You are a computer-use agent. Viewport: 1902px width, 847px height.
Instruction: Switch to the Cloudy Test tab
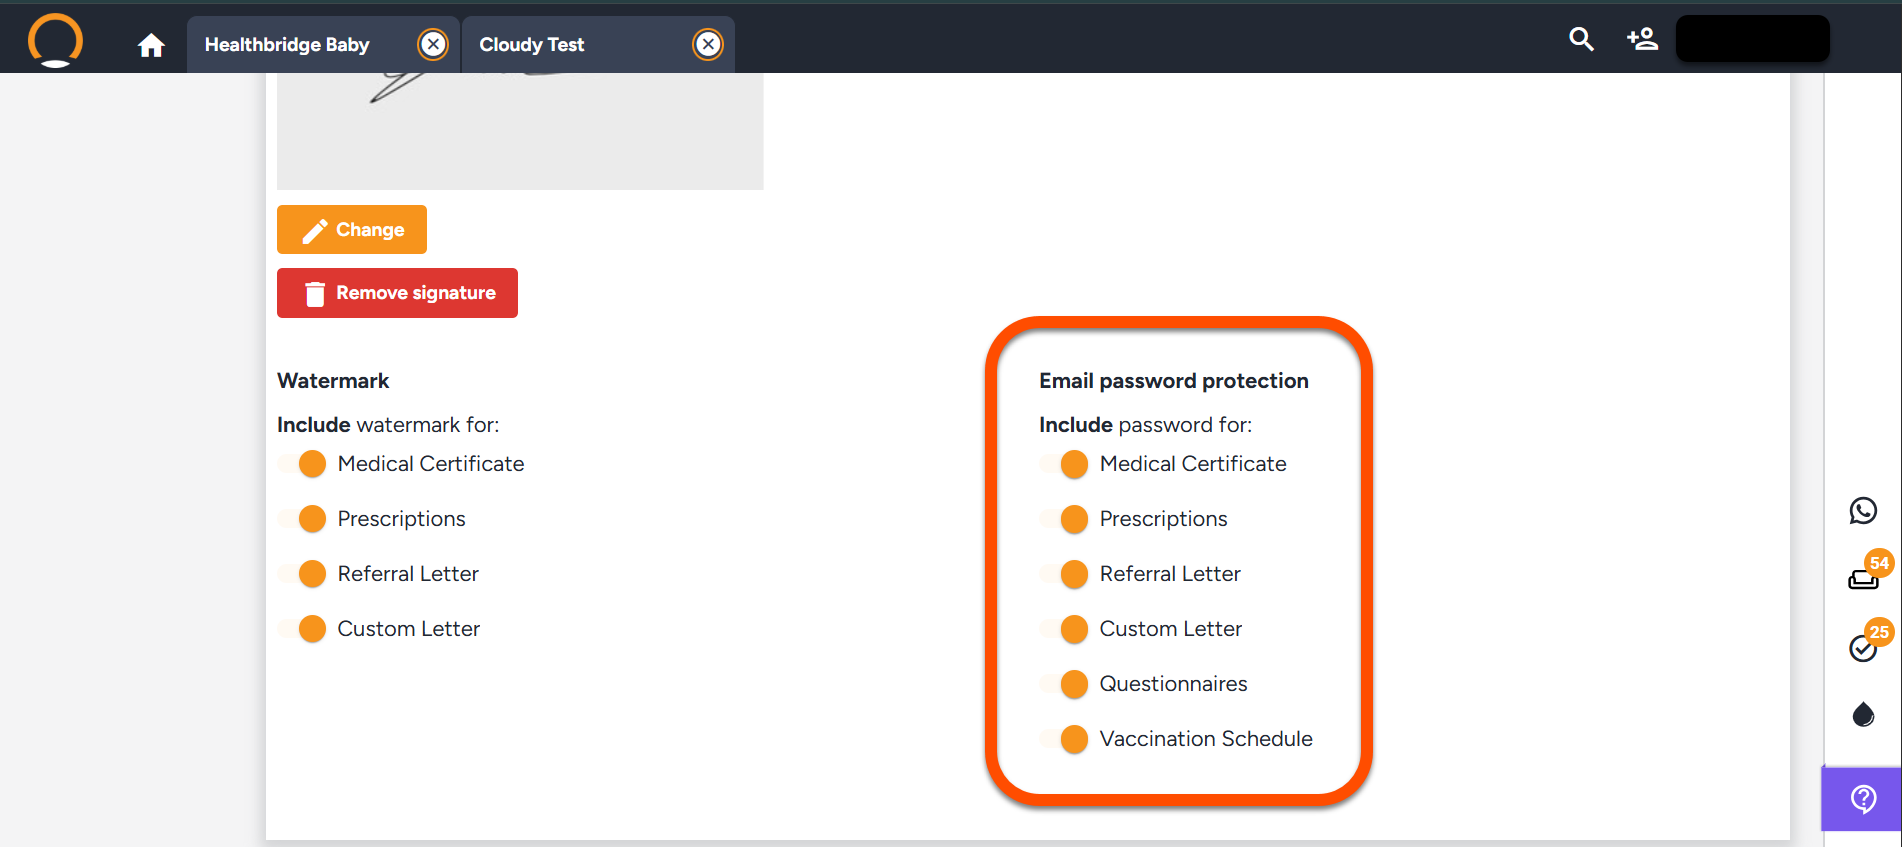coord(532,45)
